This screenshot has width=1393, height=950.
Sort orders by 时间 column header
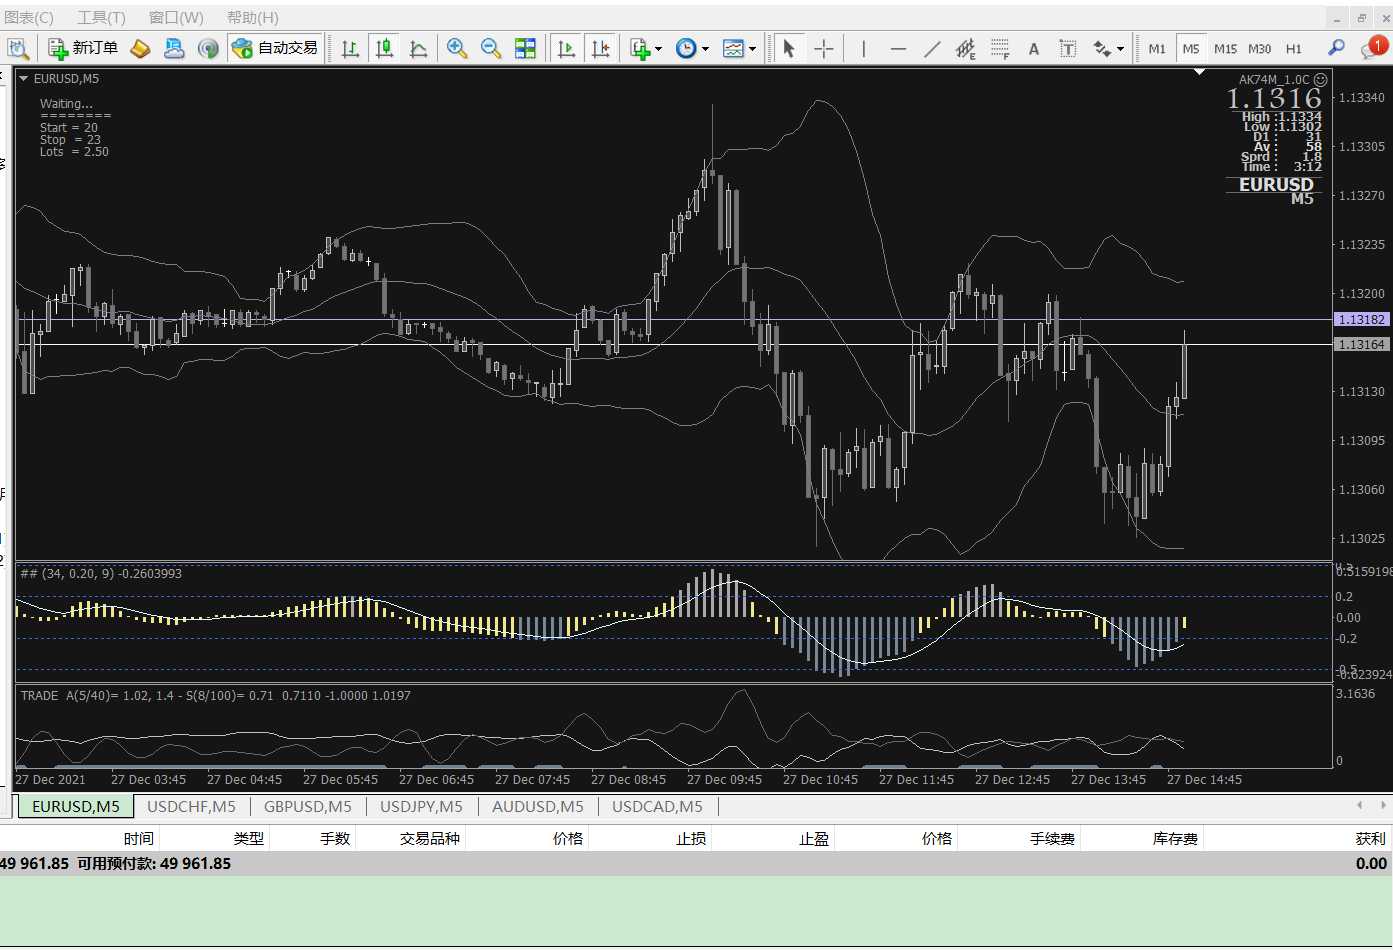(x=139, y=838)
